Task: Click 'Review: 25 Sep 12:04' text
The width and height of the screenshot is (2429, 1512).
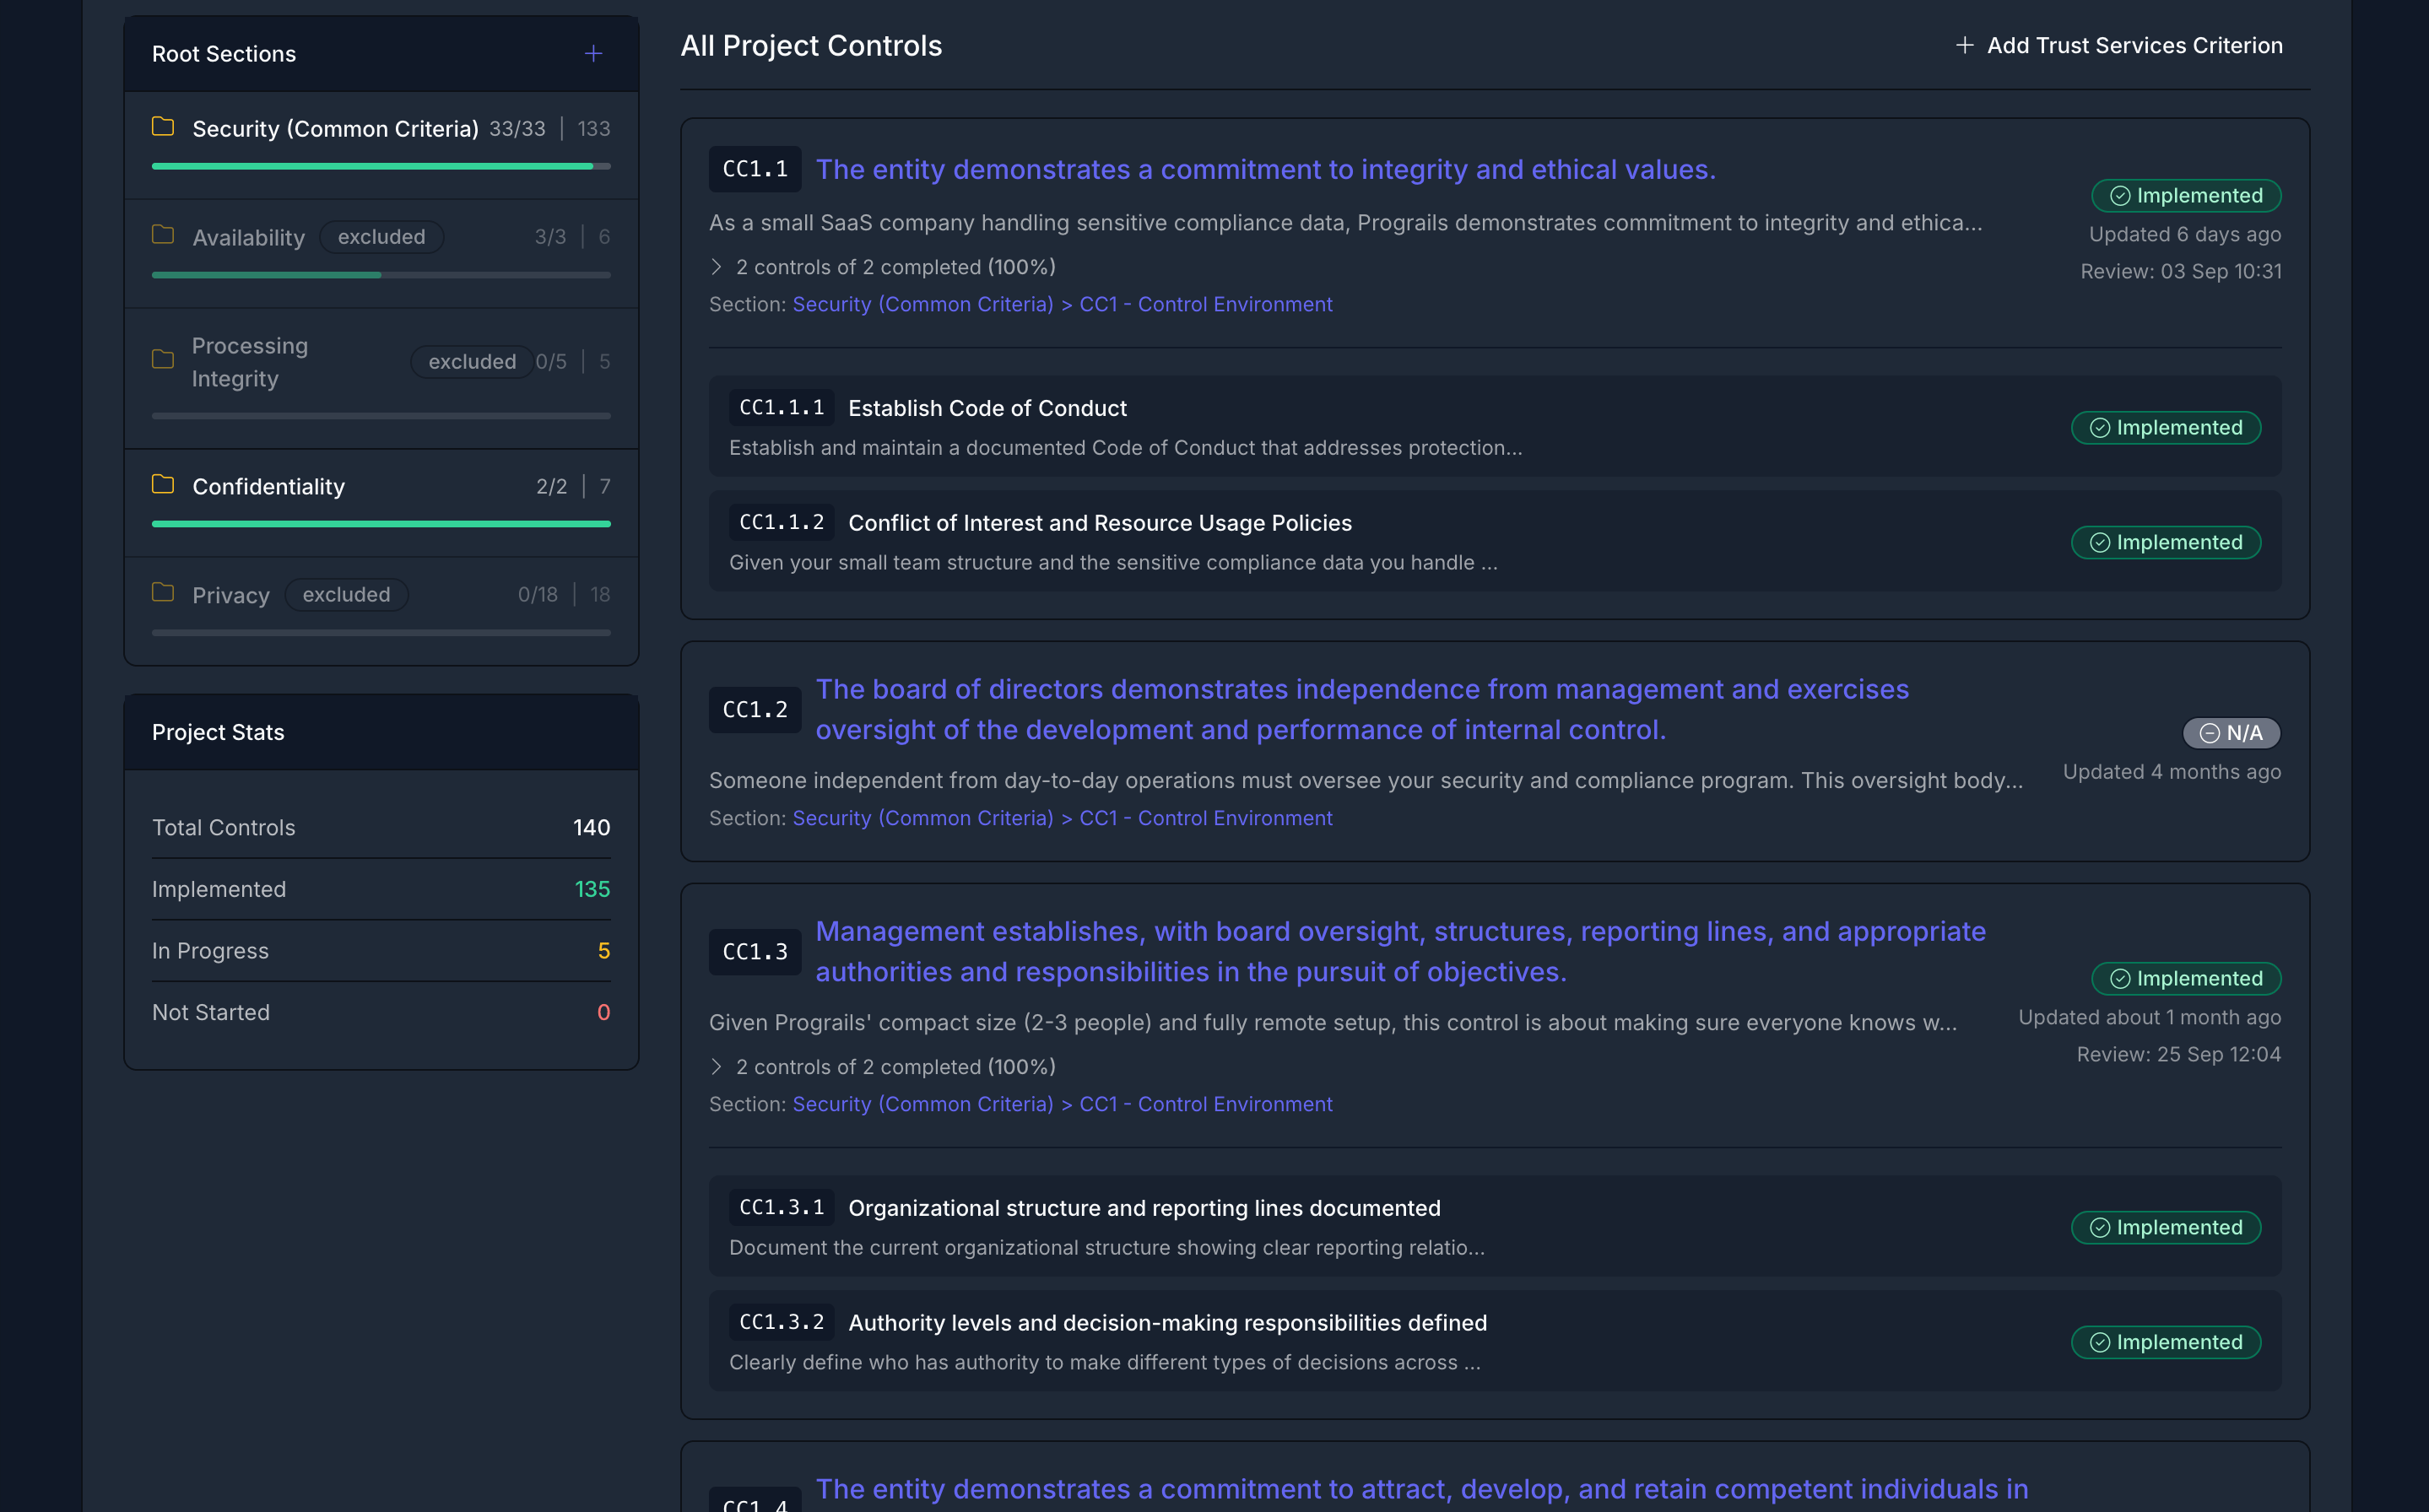Action: point(2179,1054)
